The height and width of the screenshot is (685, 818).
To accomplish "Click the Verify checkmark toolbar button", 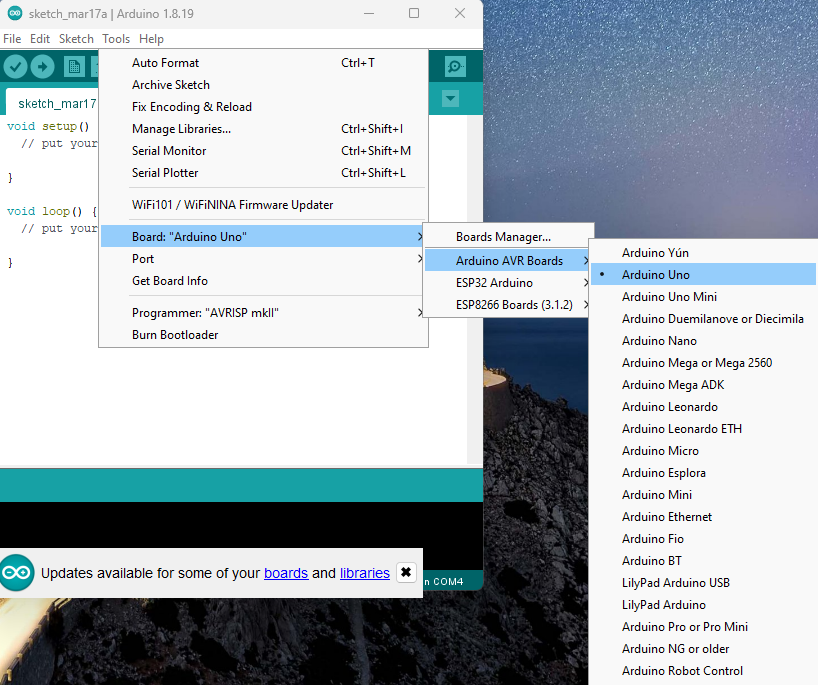I will (16, 67).
